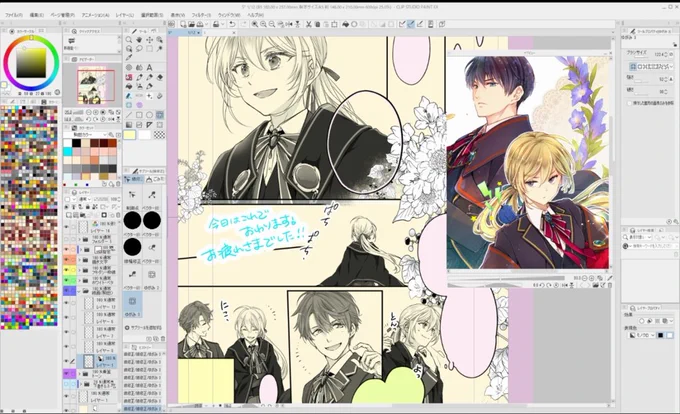The height and width of the screenshot is (414, 680).
Task: Select the Move layer arrows tool
Action: click(150, 39)
